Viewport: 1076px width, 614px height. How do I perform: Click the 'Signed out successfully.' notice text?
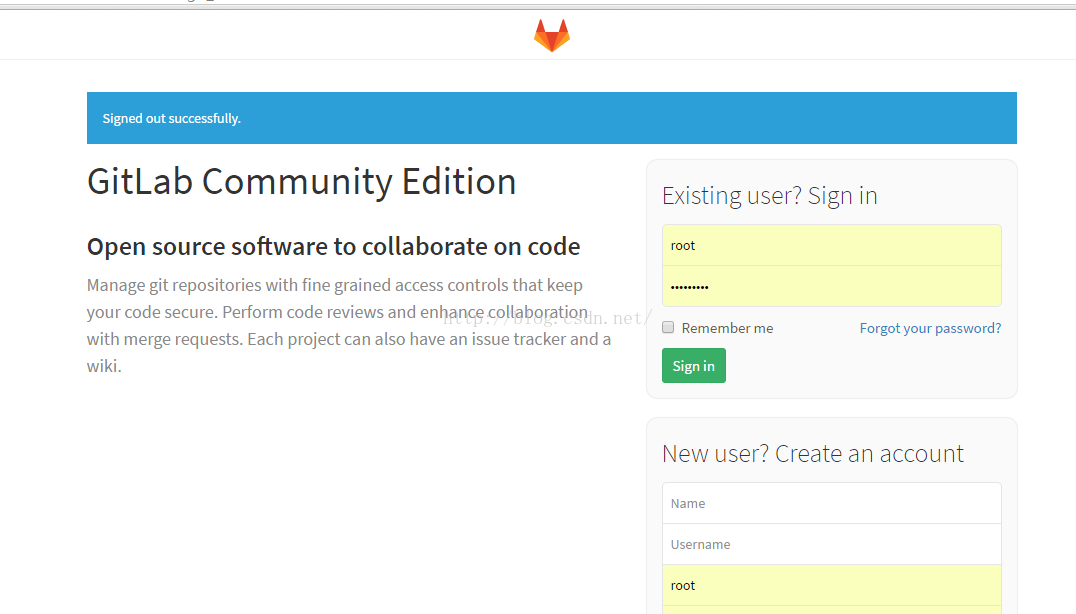(172, 119)
